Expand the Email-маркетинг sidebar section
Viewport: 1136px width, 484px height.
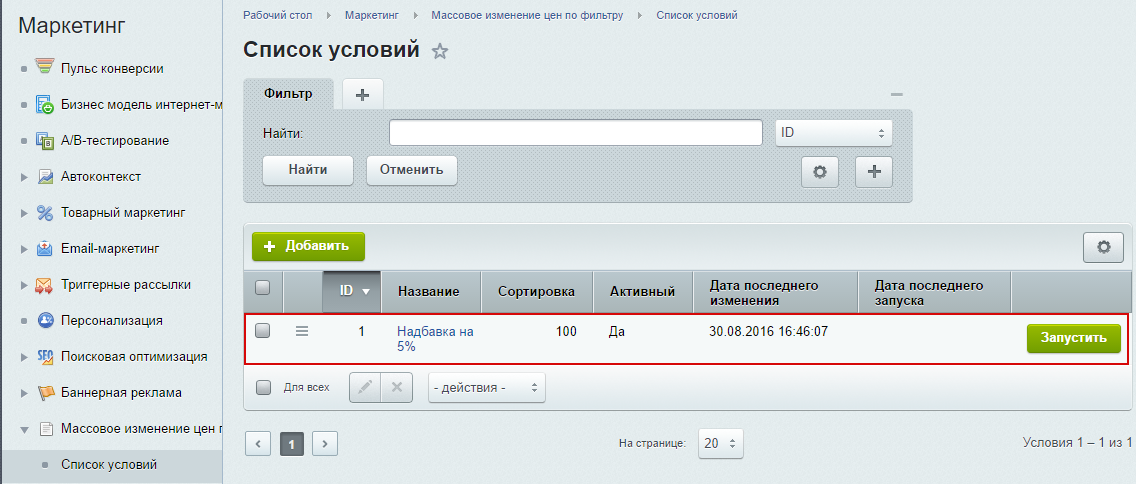pos(25,249)
